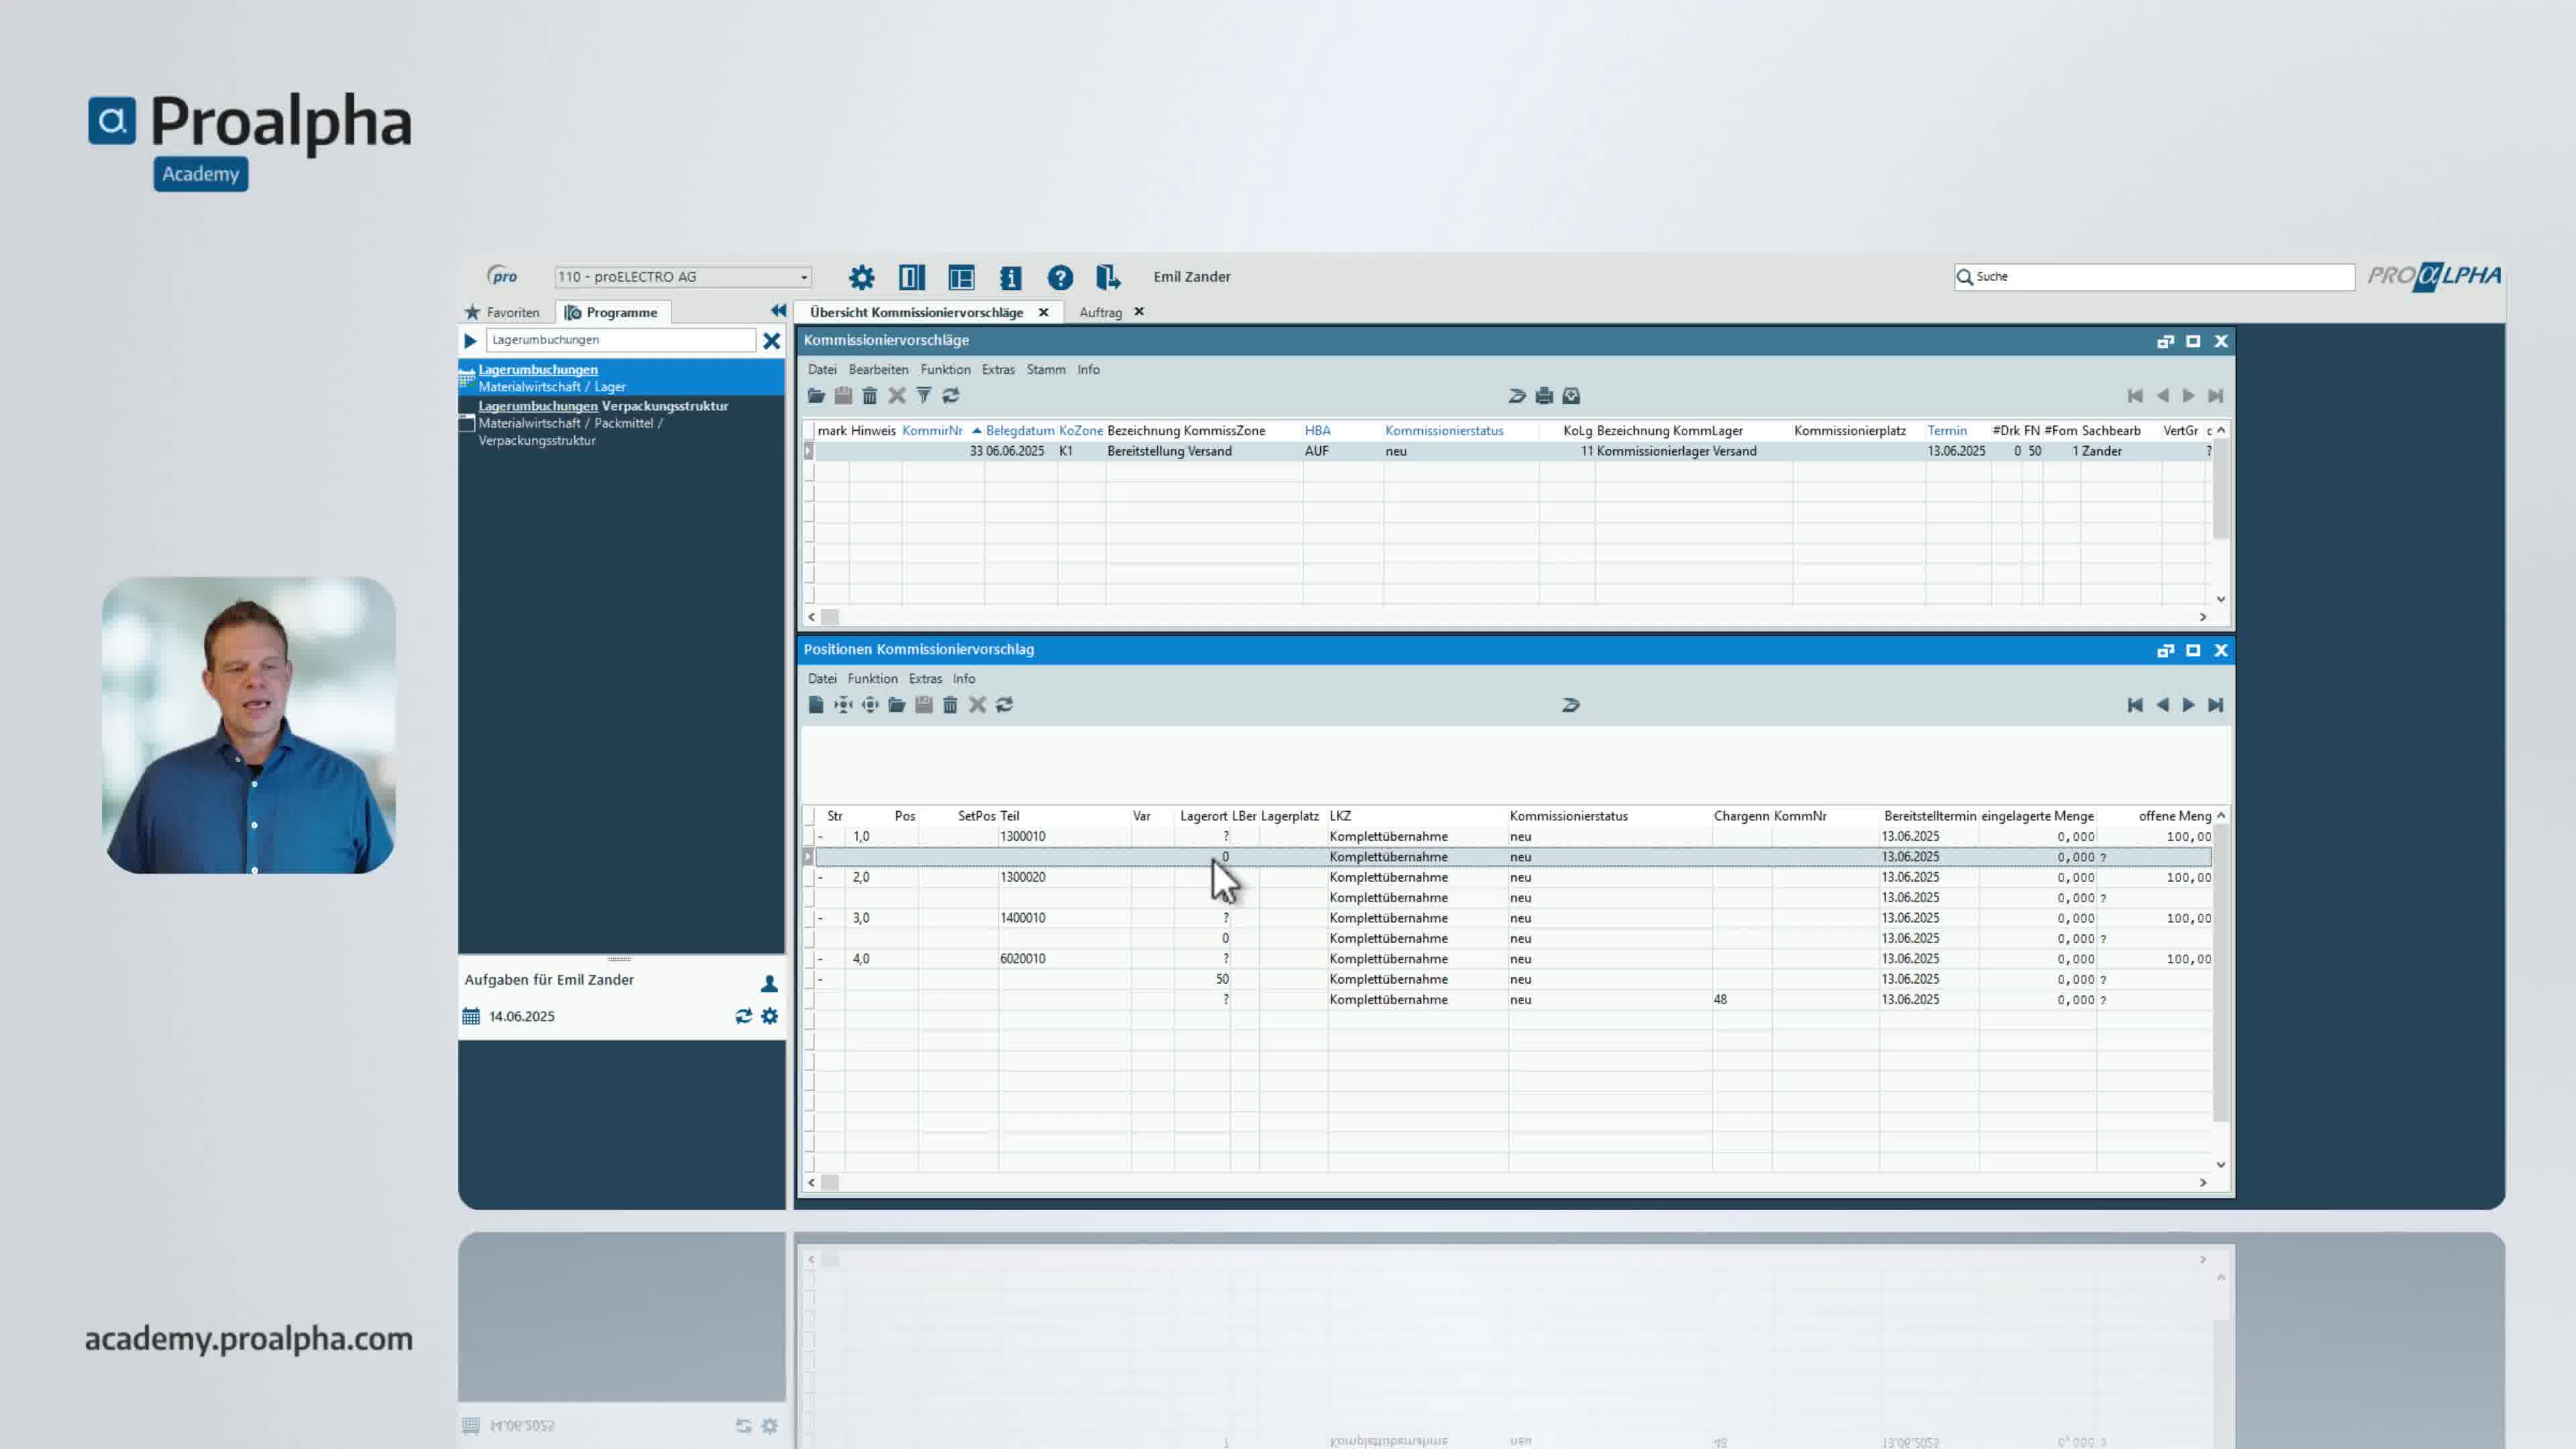
Task: Collapse the left navigation panel arrows
Action: (778, 311)
